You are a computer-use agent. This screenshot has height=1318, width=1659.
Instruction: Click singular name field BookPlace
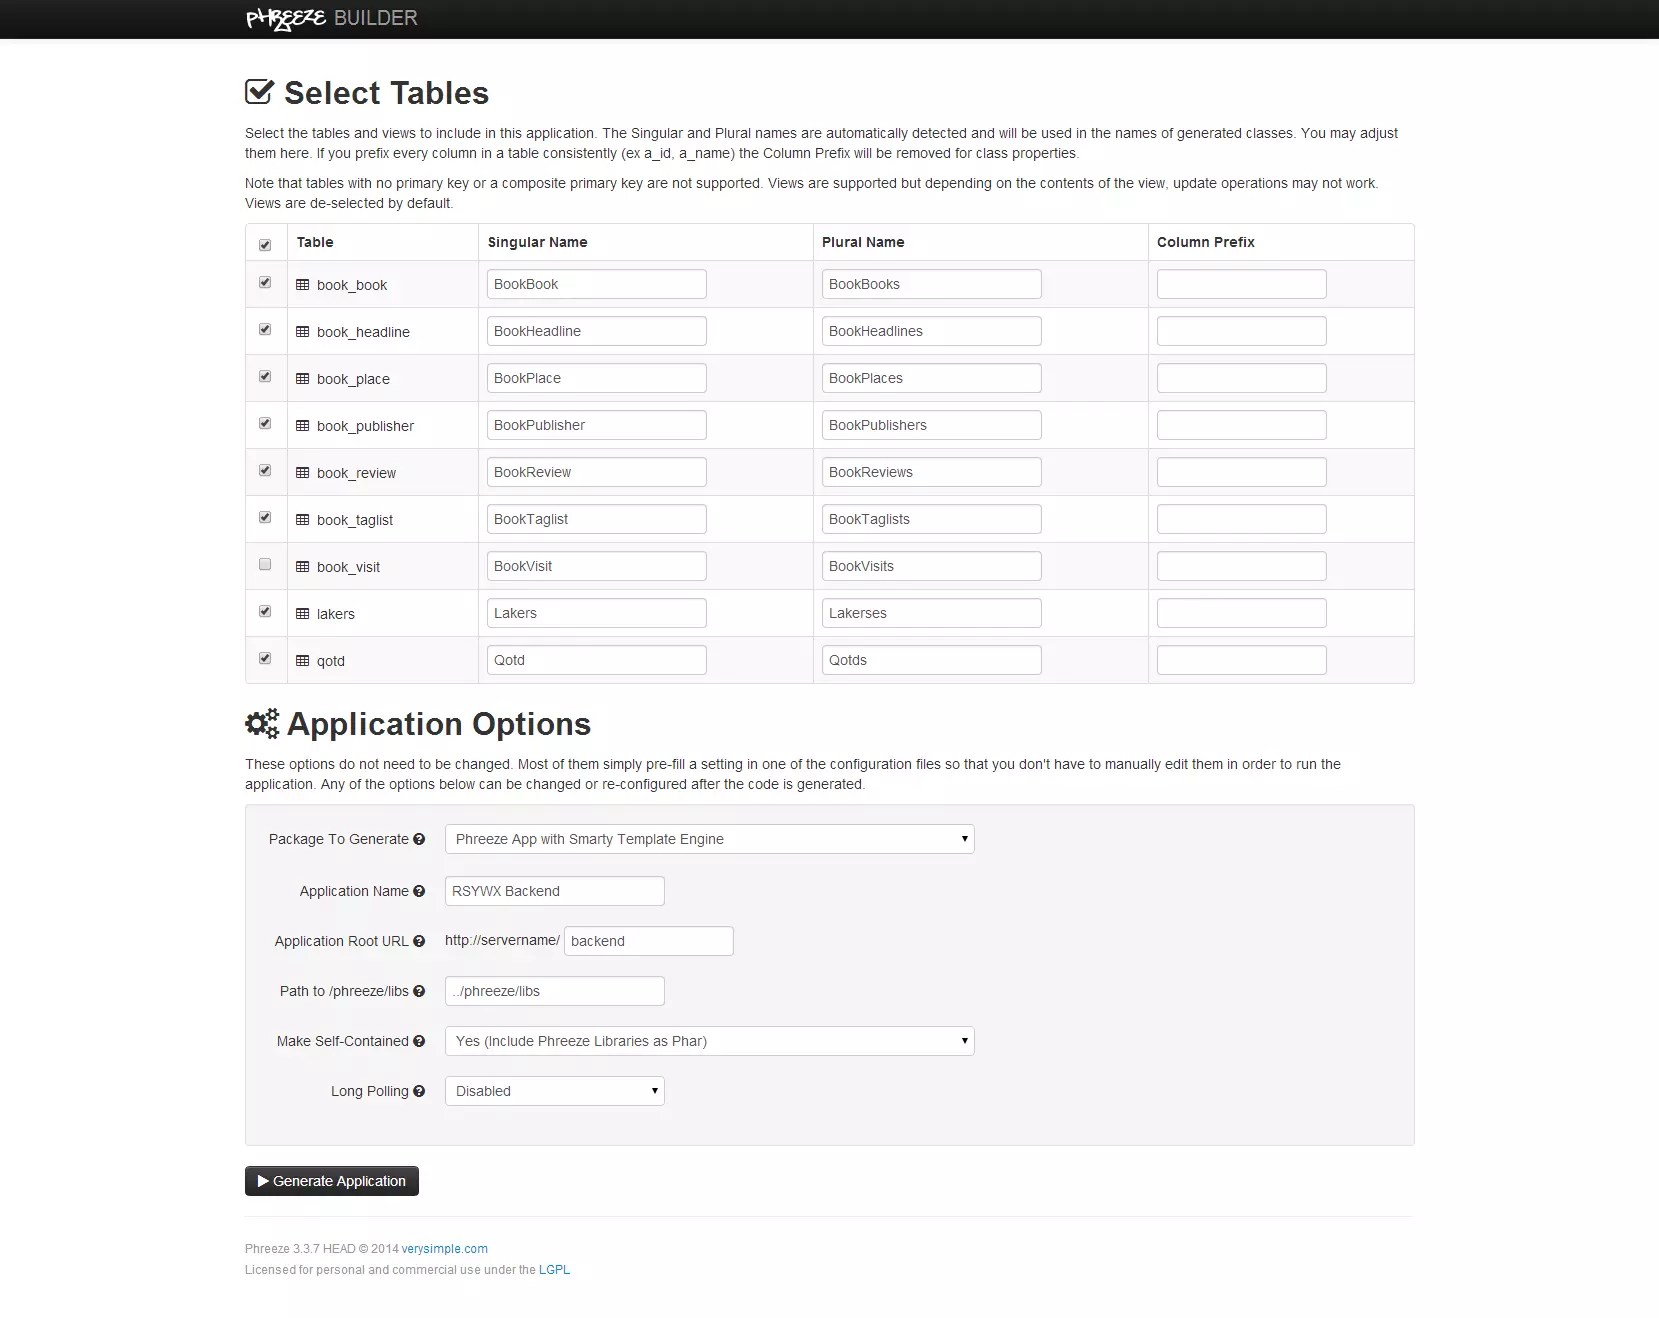coord(596,378)
